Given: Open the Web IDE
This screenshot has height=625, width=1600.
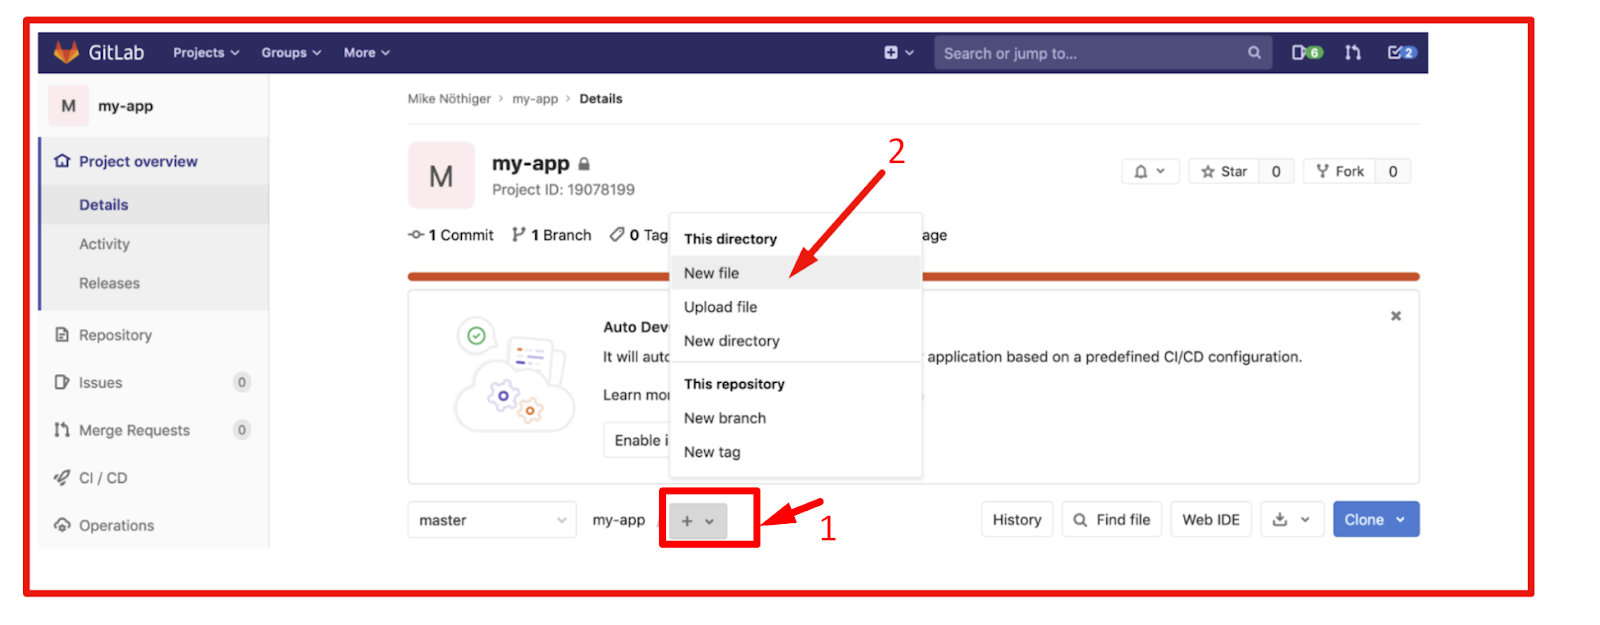Looking at the screenshot, I should pyautogui.click(x=1211, y=520).
